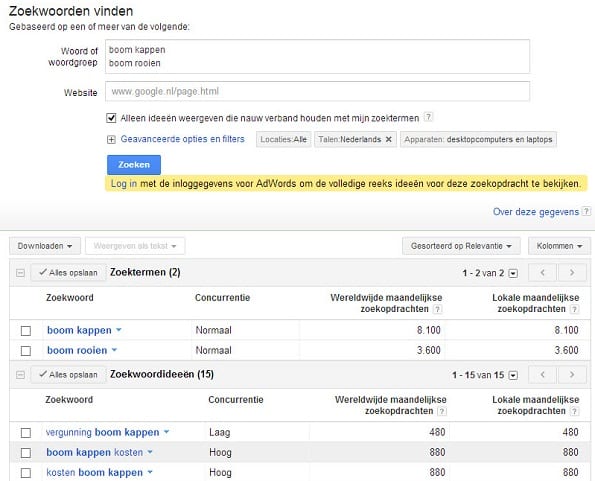This screenshot has height=481, width=595.
Task: Open the Downloaden dropdown
Action: pos(45,246)
